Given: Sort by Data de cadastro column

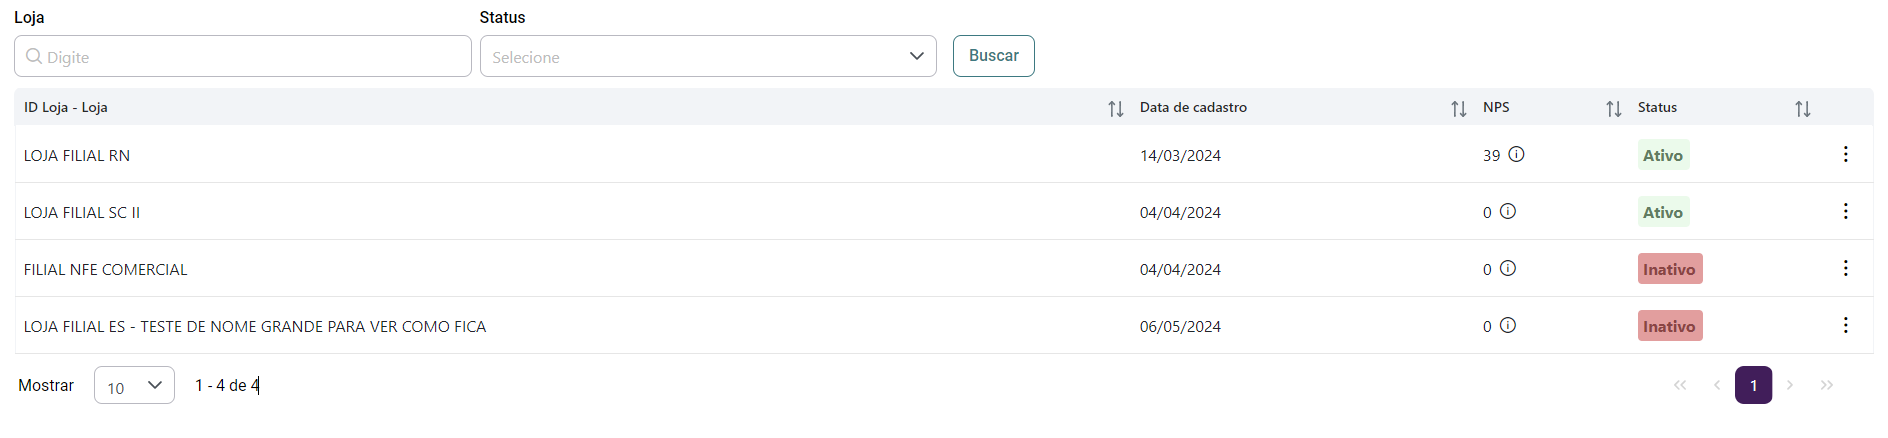Looking at the screenshot, I should 1459,109.
